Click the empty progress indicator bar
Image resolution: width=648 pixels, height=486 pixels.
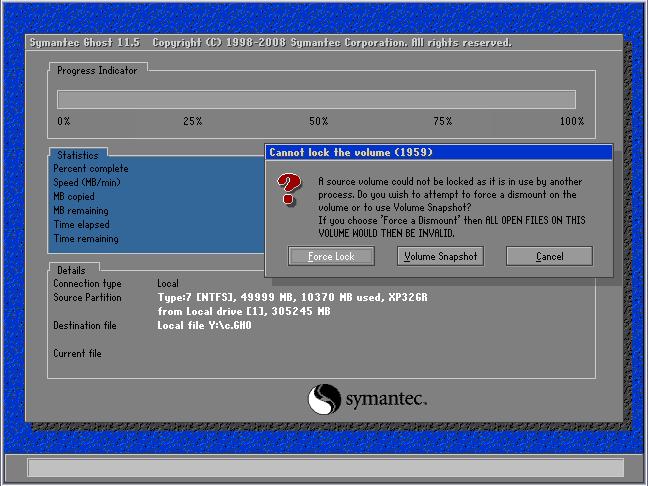[317, 100]
